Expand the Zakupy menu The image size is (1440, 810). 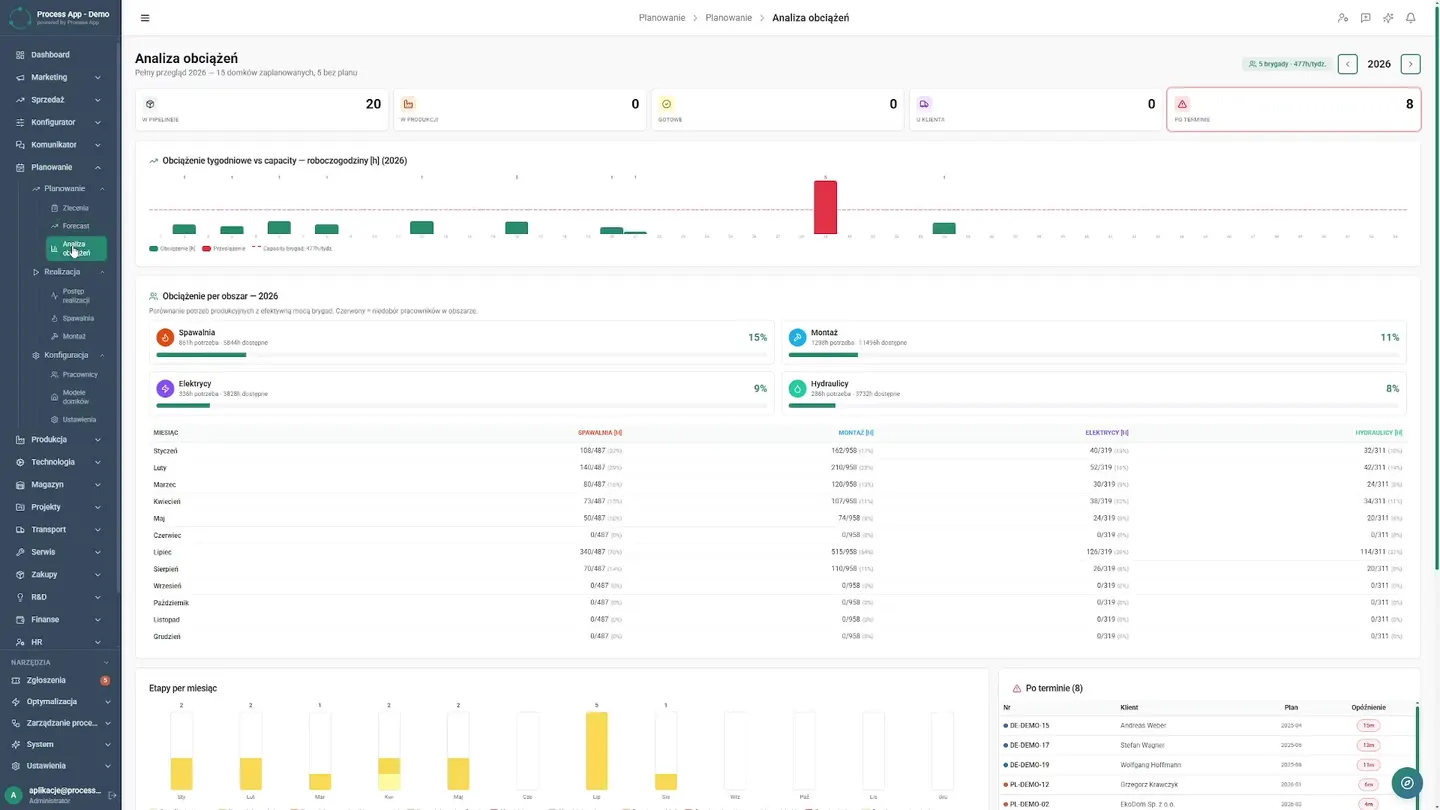60,574
